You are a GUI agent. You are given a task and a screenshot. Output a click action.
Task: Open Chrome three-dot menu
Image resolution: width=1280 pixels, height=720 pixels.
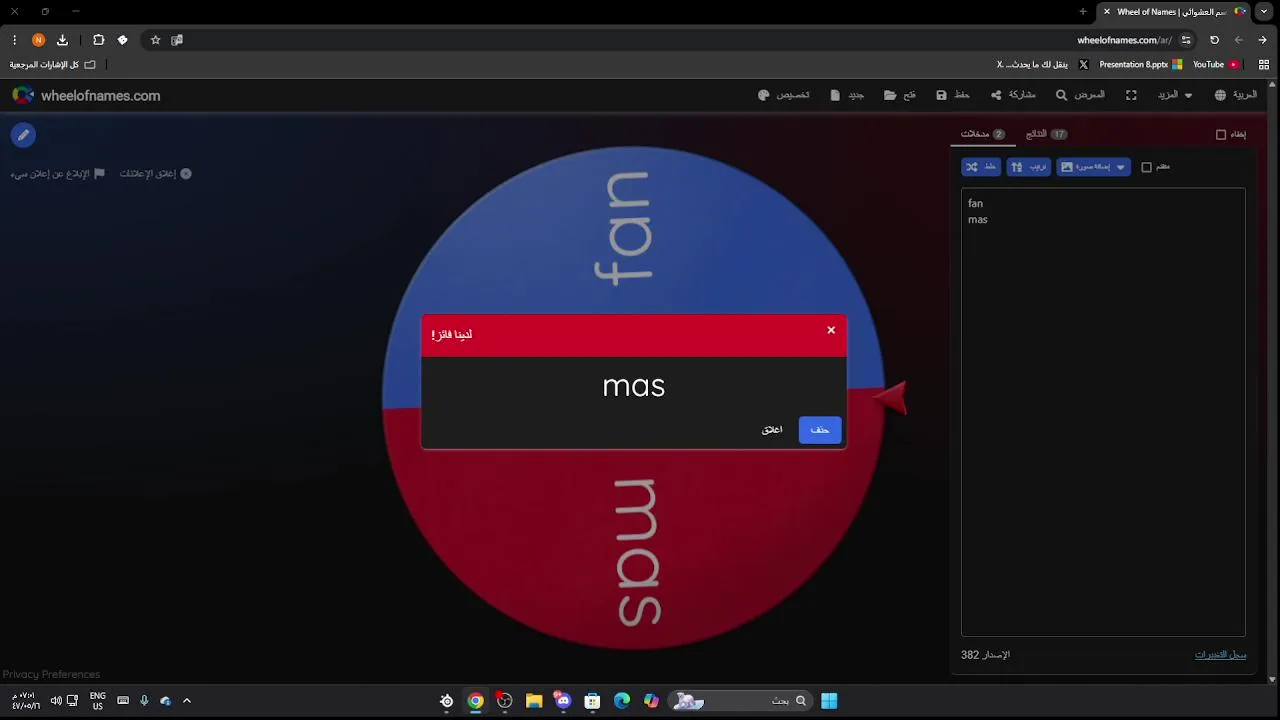point(14,40)
